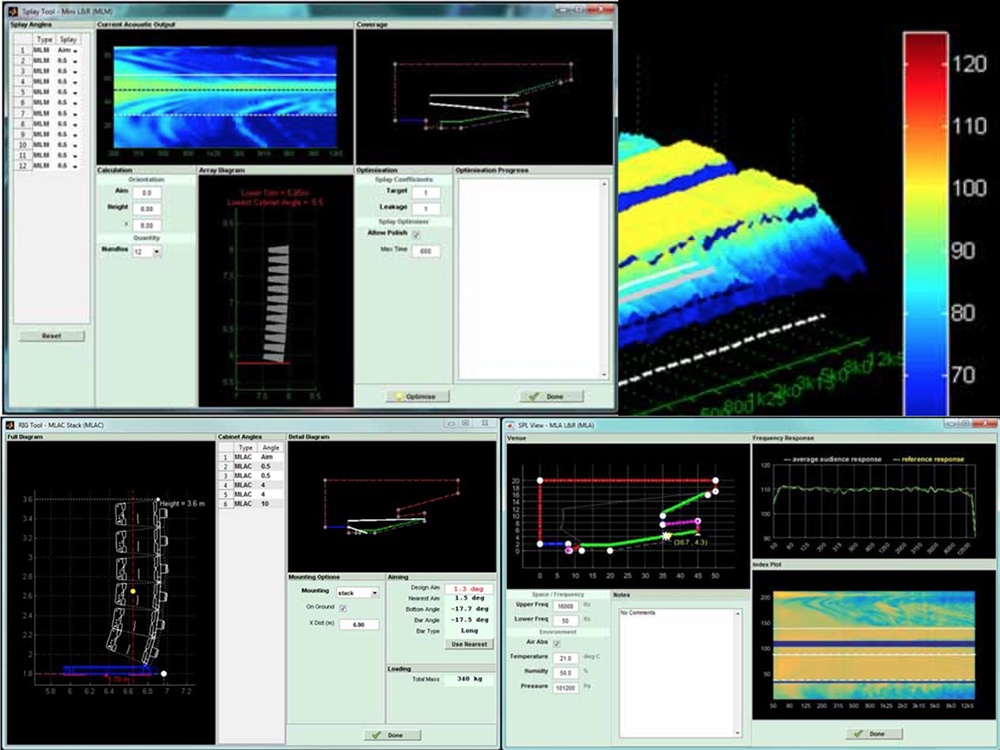Click the Splay Tool application icon in title bar

tap(11, 10)
